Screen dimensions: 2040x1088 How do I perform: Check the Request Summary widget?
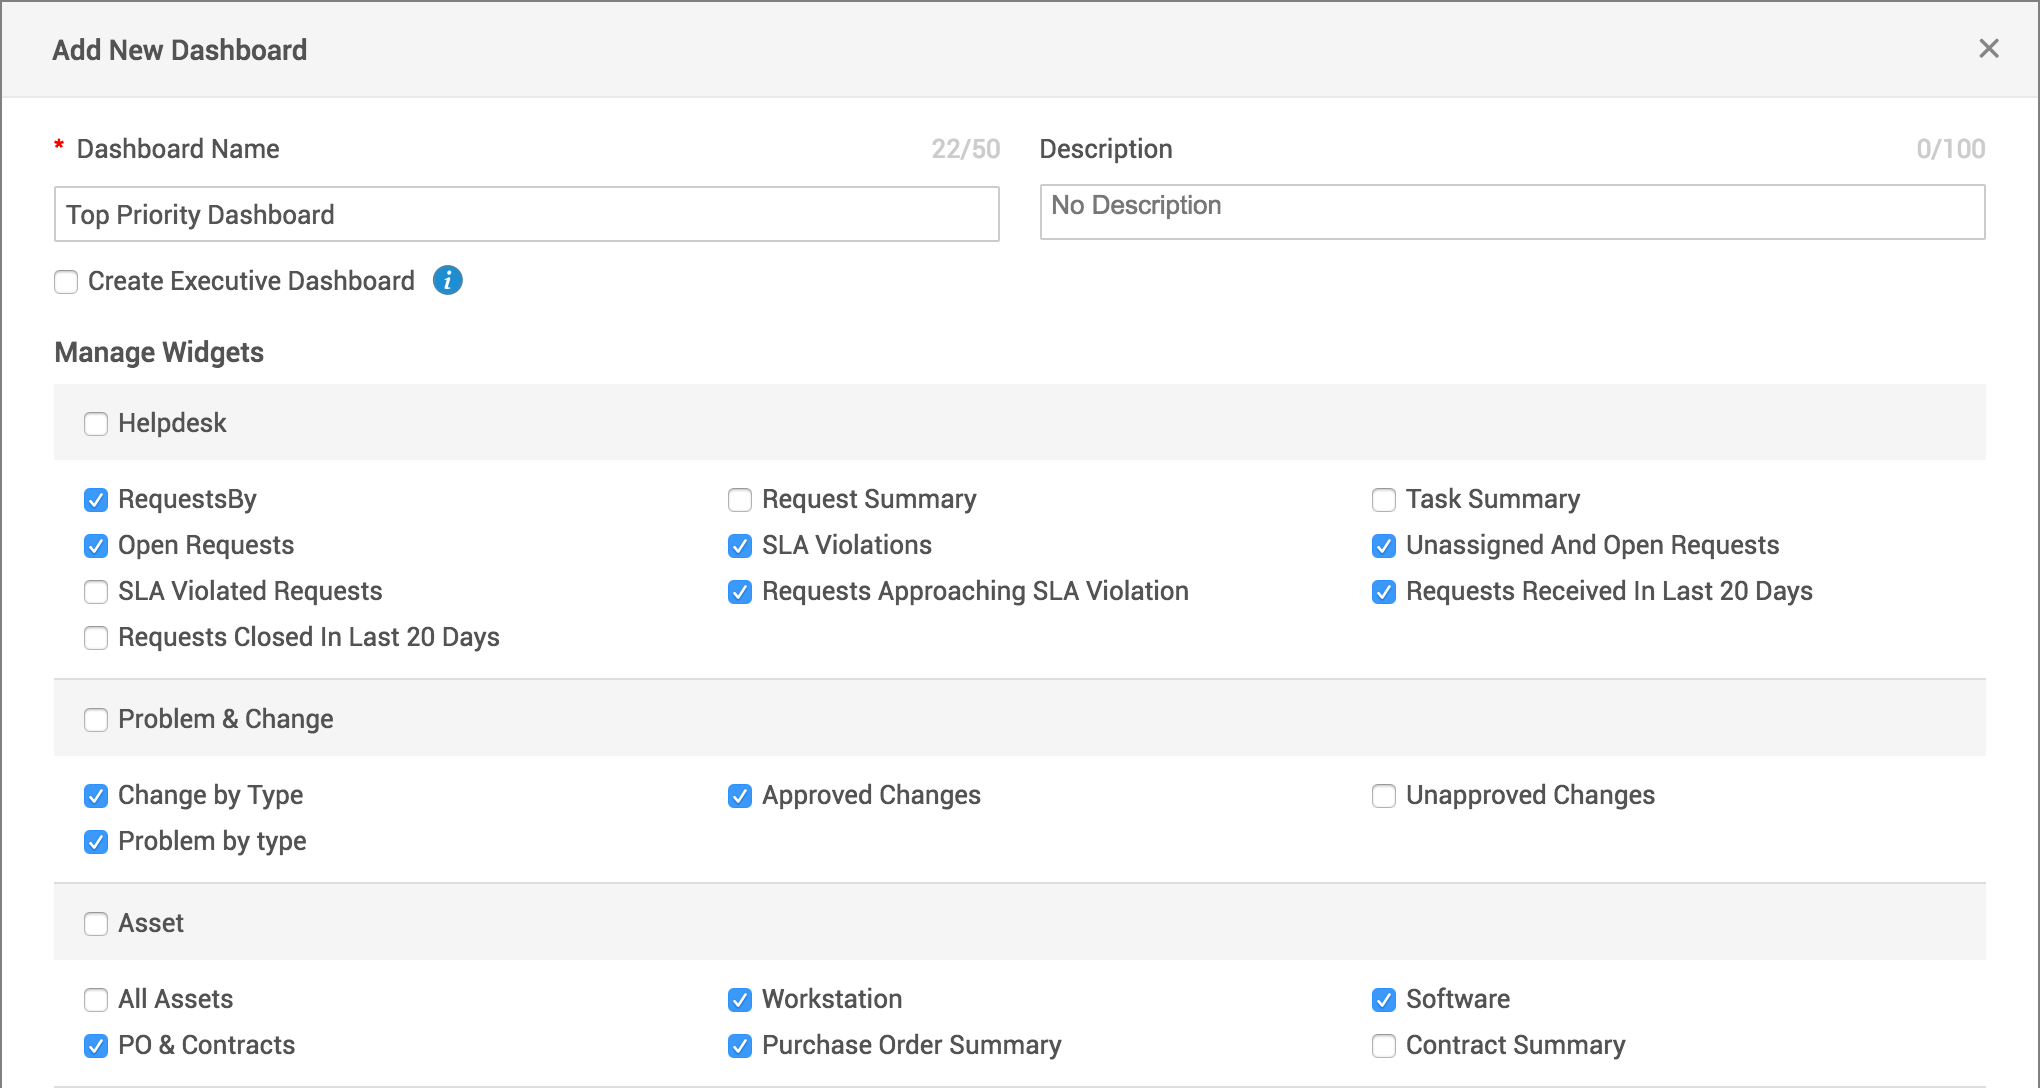[740, 500]
